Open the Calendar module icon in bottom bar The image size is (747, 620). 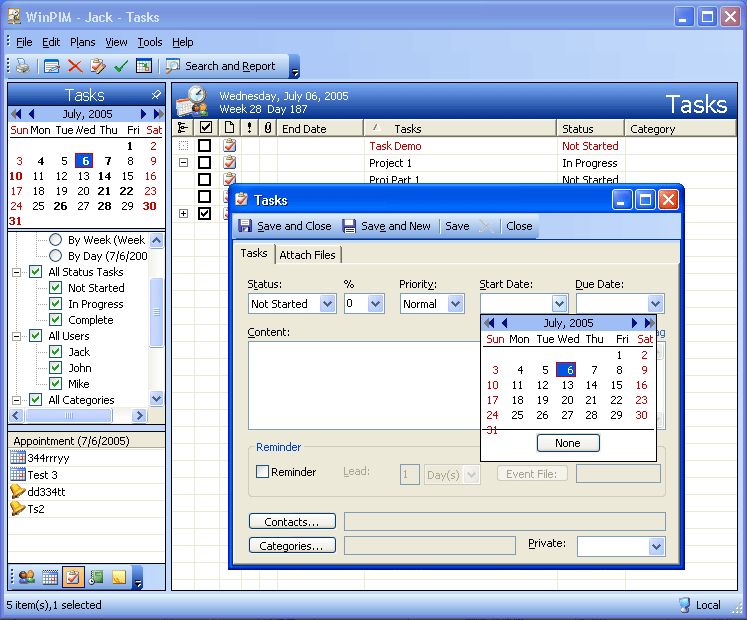click(49, 577)
